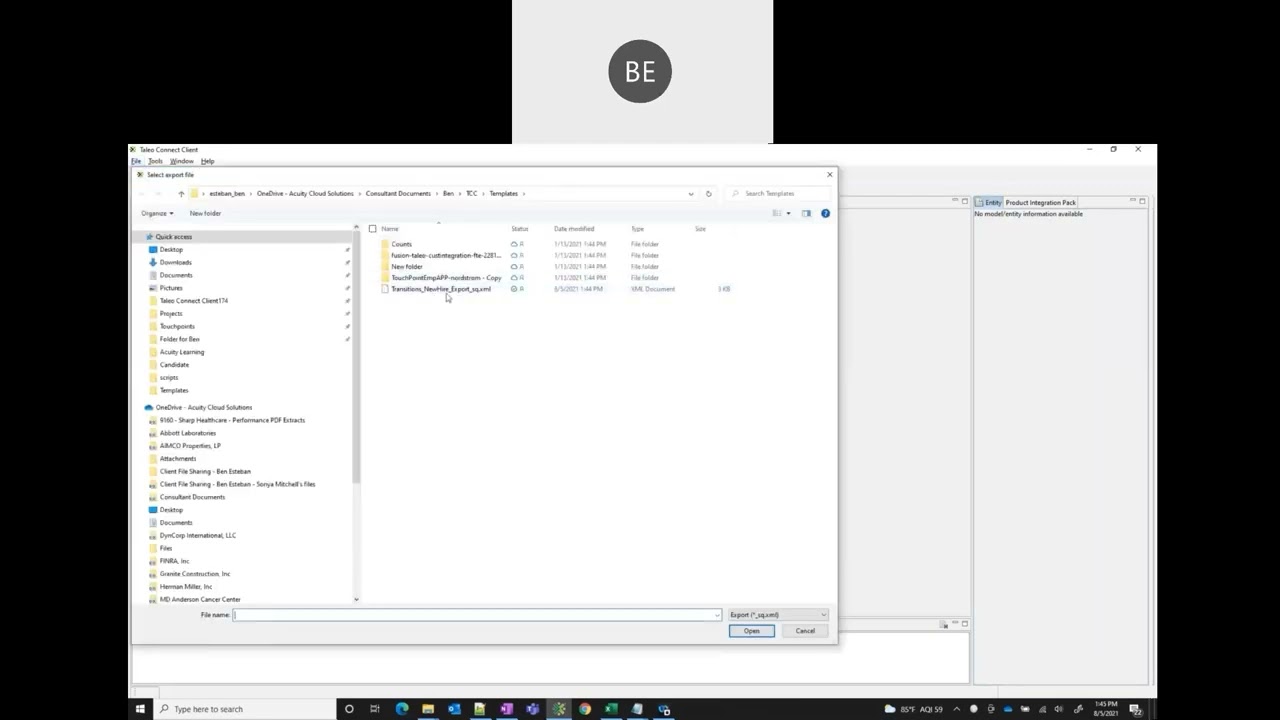Select the TouchPointEmpAPP-nordstrom - Copy folder

[445, 278]
